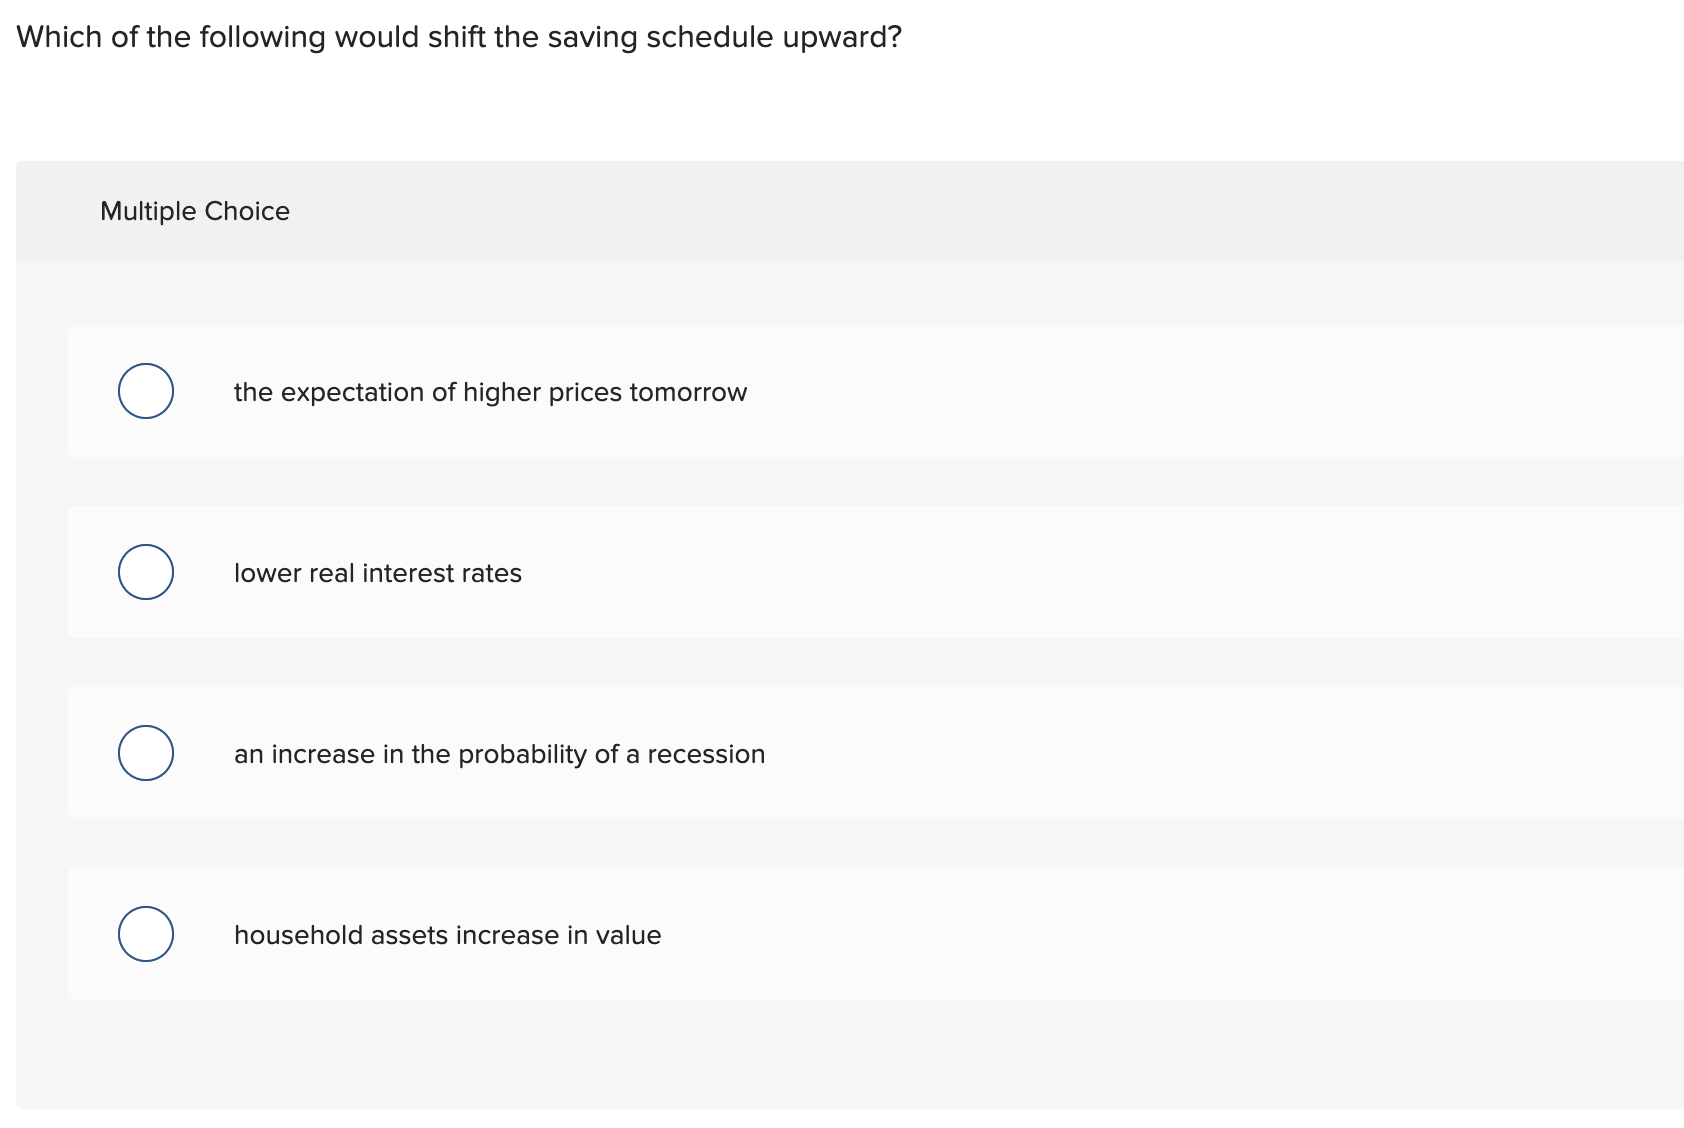This screenshot has width=1684, height=1128.
Task: Choose answer 'the expectation of higher prices tomorrow'
Action: point(490,392)
